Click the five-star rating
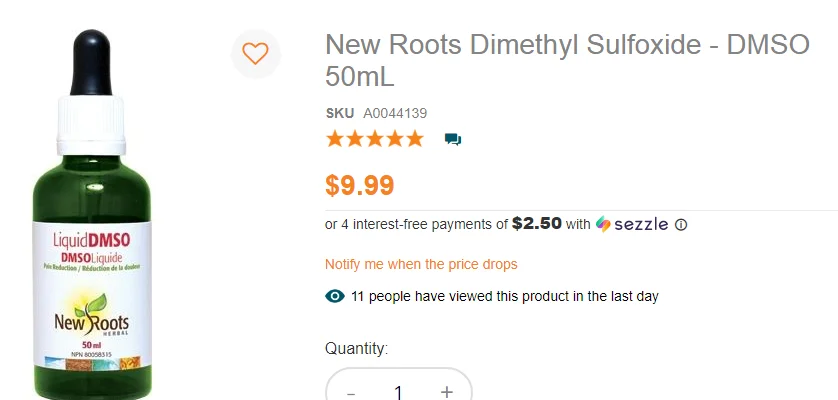This screenshot has width=838, height=400. point(375,139)
